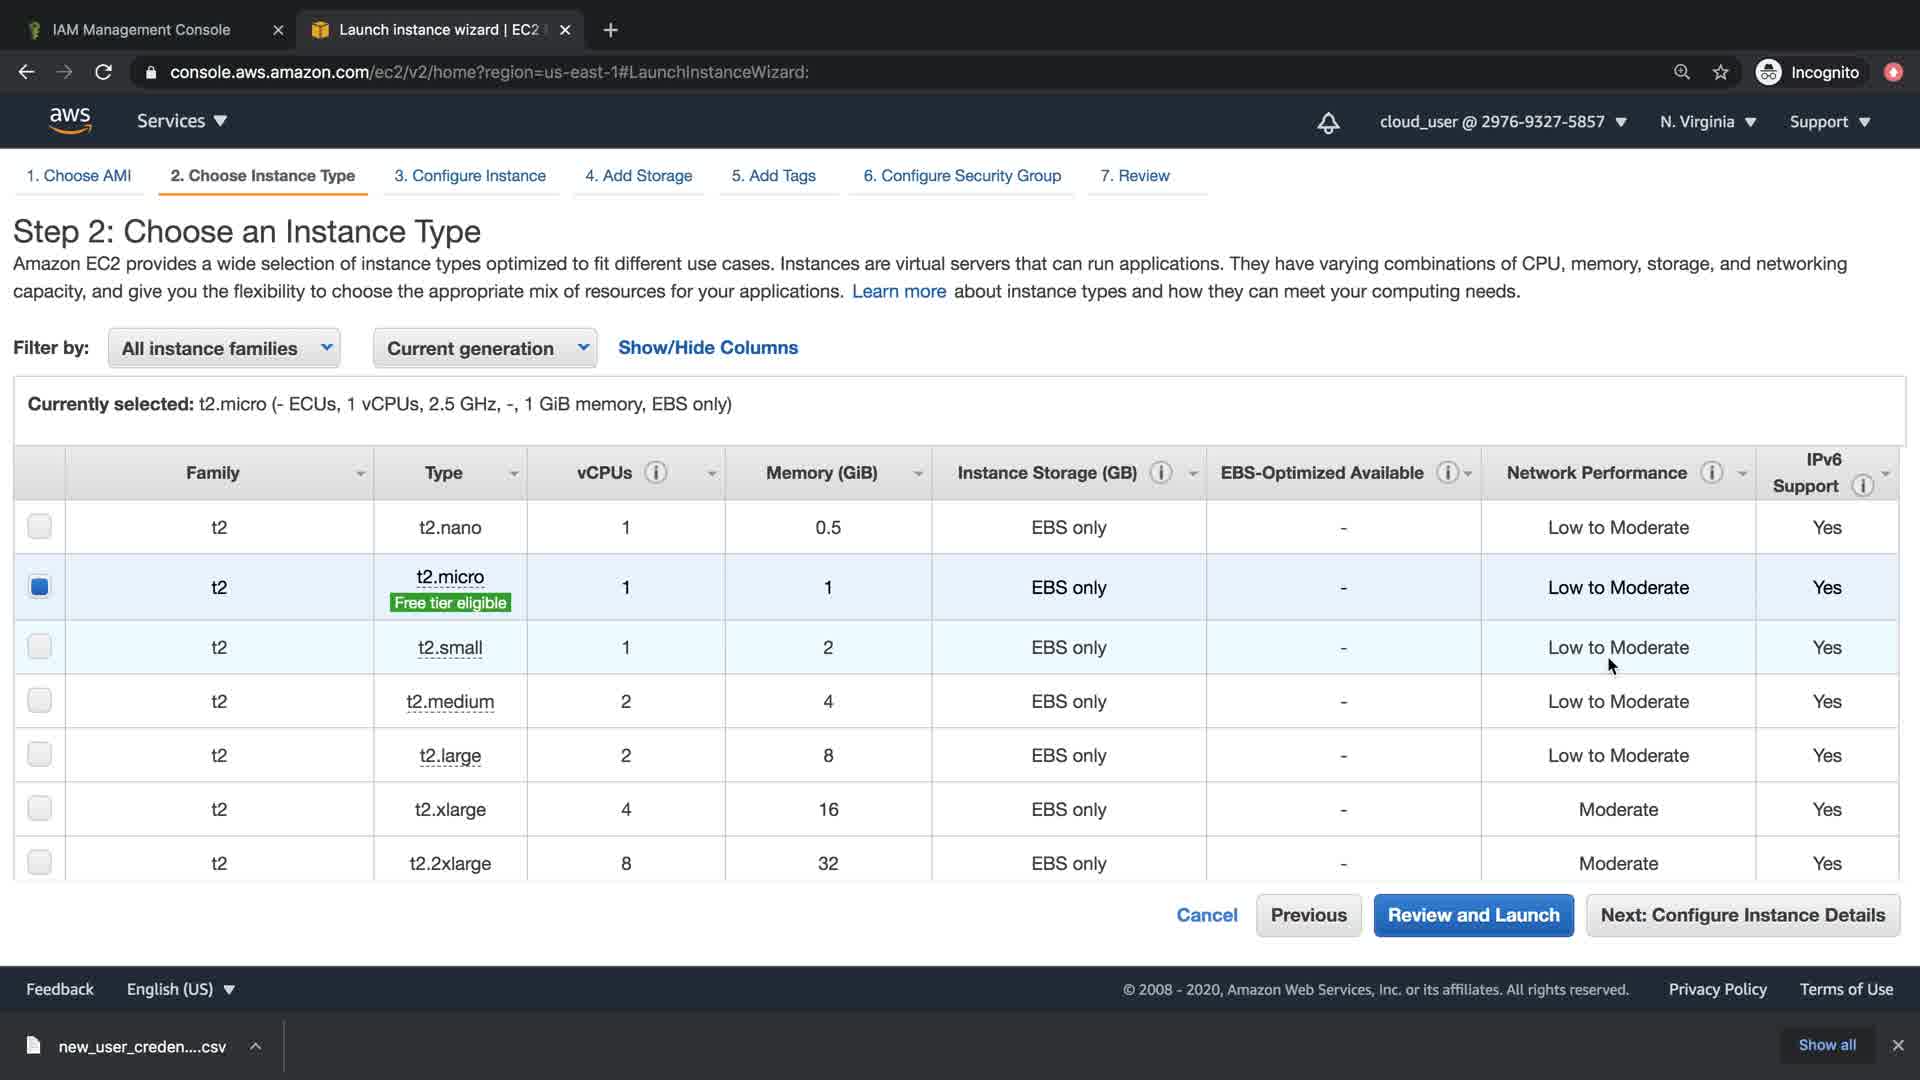The height and width of the screenshot is (1080, 1920).
Task: Click Network Performance info icon
Action: click(1712, 473)
